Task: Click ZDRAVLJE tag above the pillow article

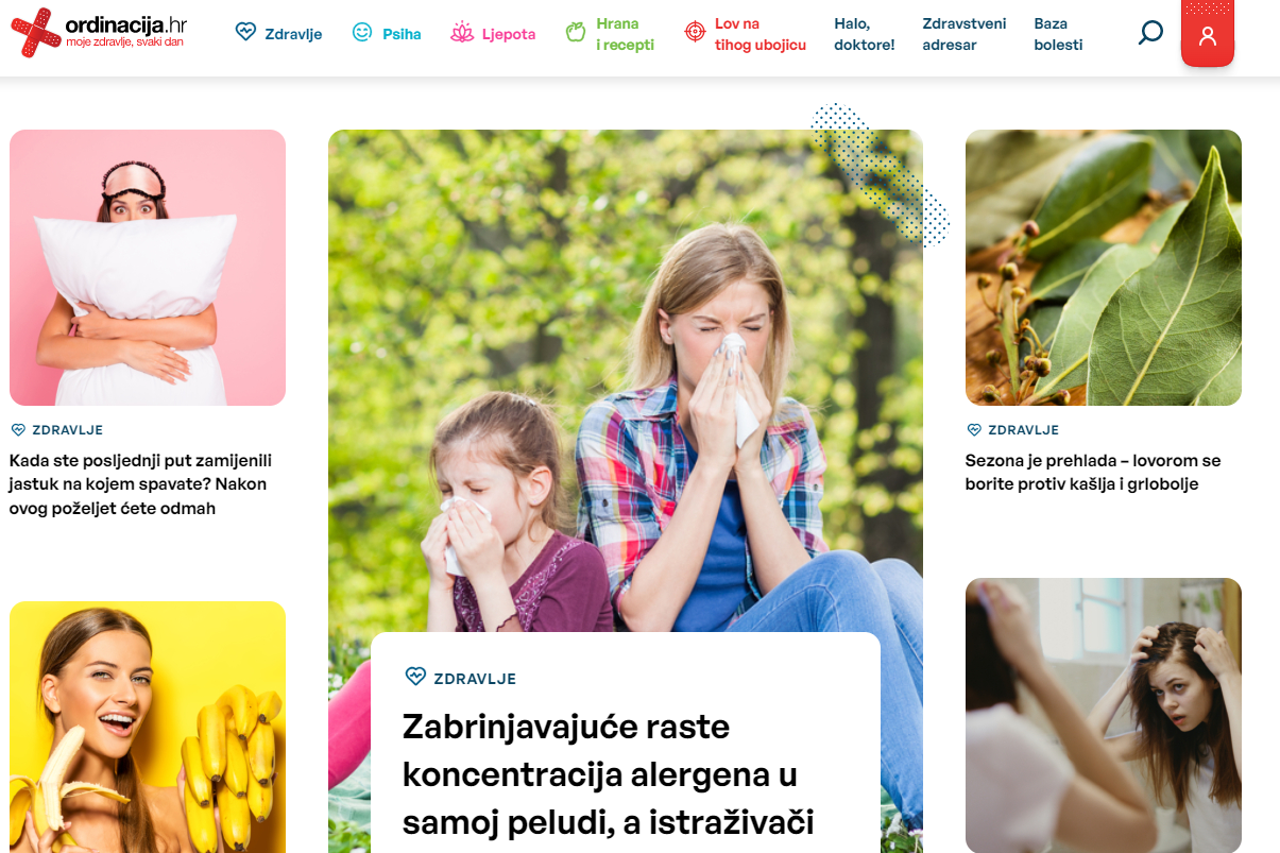Action: click(x=67, y=430)
